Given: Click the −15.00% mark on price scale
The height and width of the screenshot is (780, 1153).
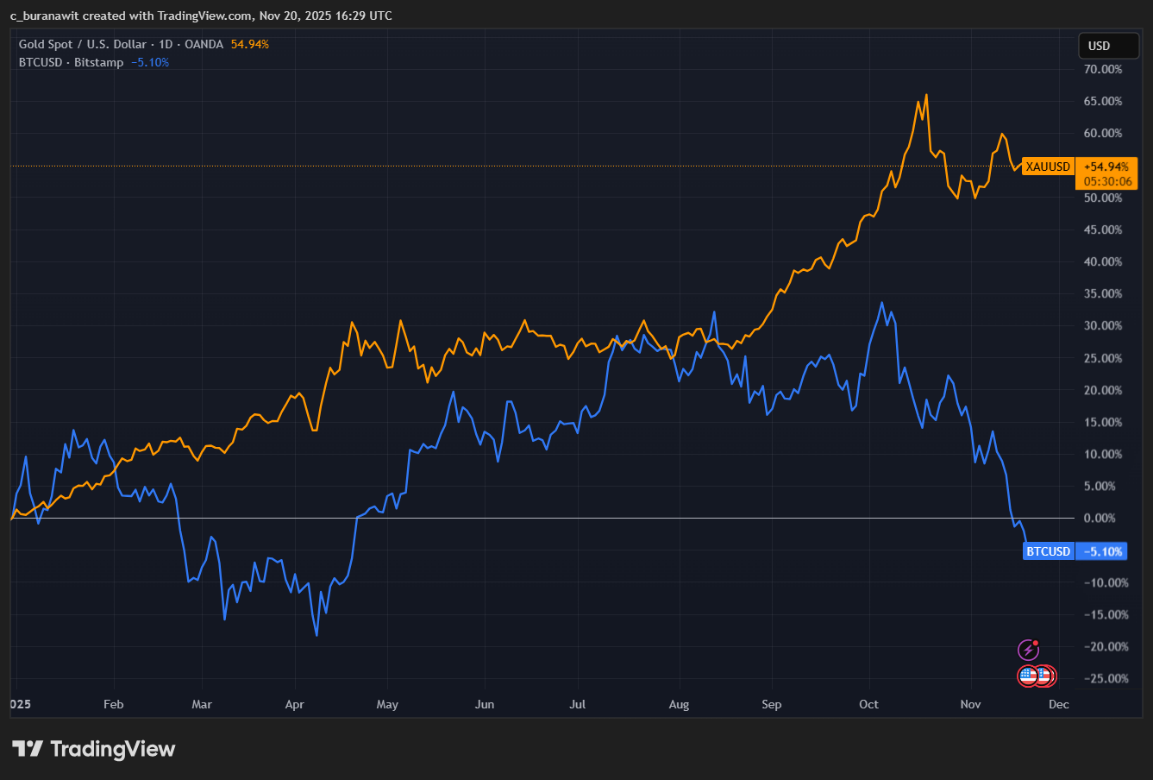Looking at the screenshot, I should coord(1105,614).
